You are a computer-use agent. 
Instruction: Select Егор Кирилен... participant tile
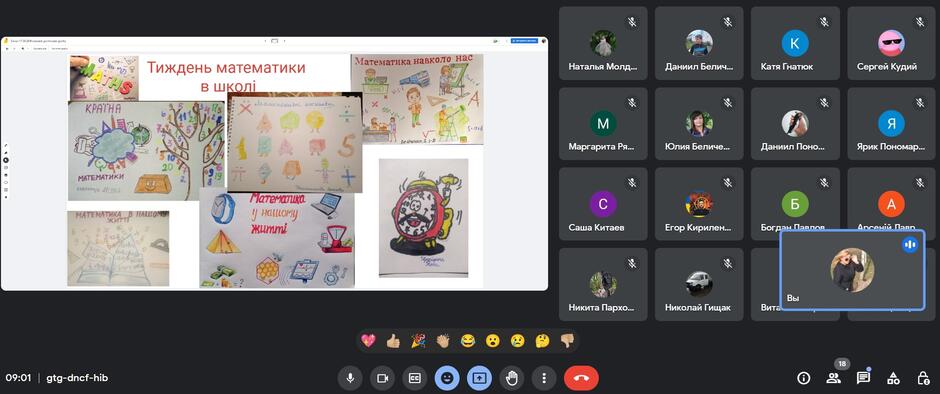click(699, 204)
